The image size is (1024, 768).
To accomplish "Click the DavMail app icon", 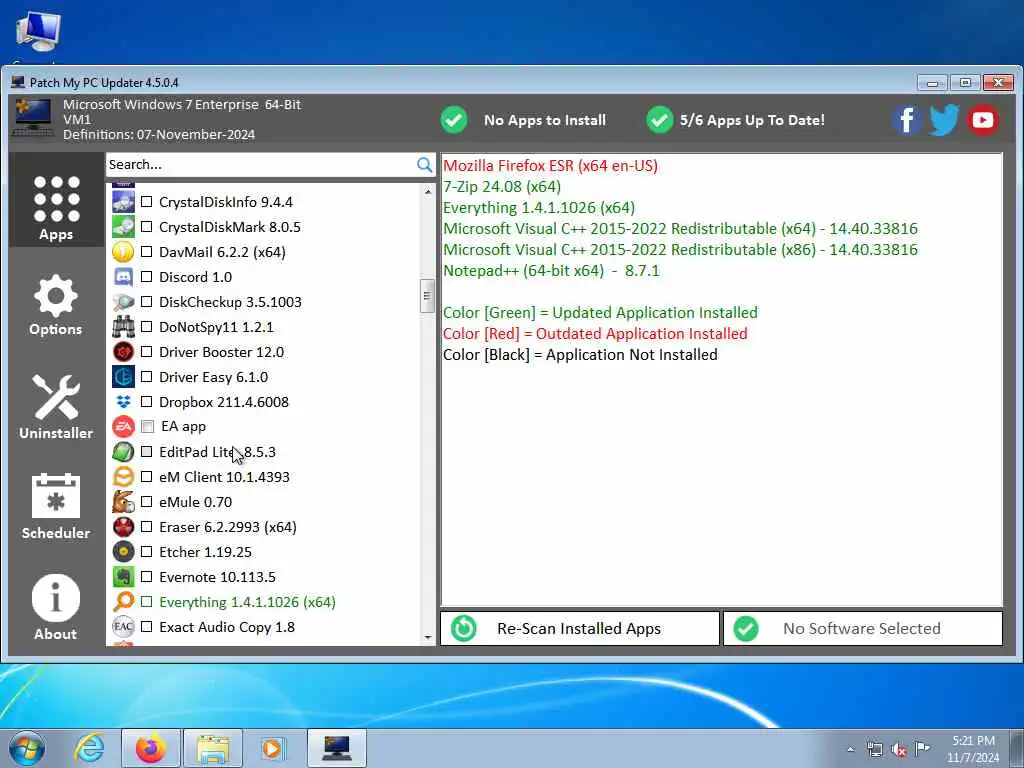I will tap(123, 251).
